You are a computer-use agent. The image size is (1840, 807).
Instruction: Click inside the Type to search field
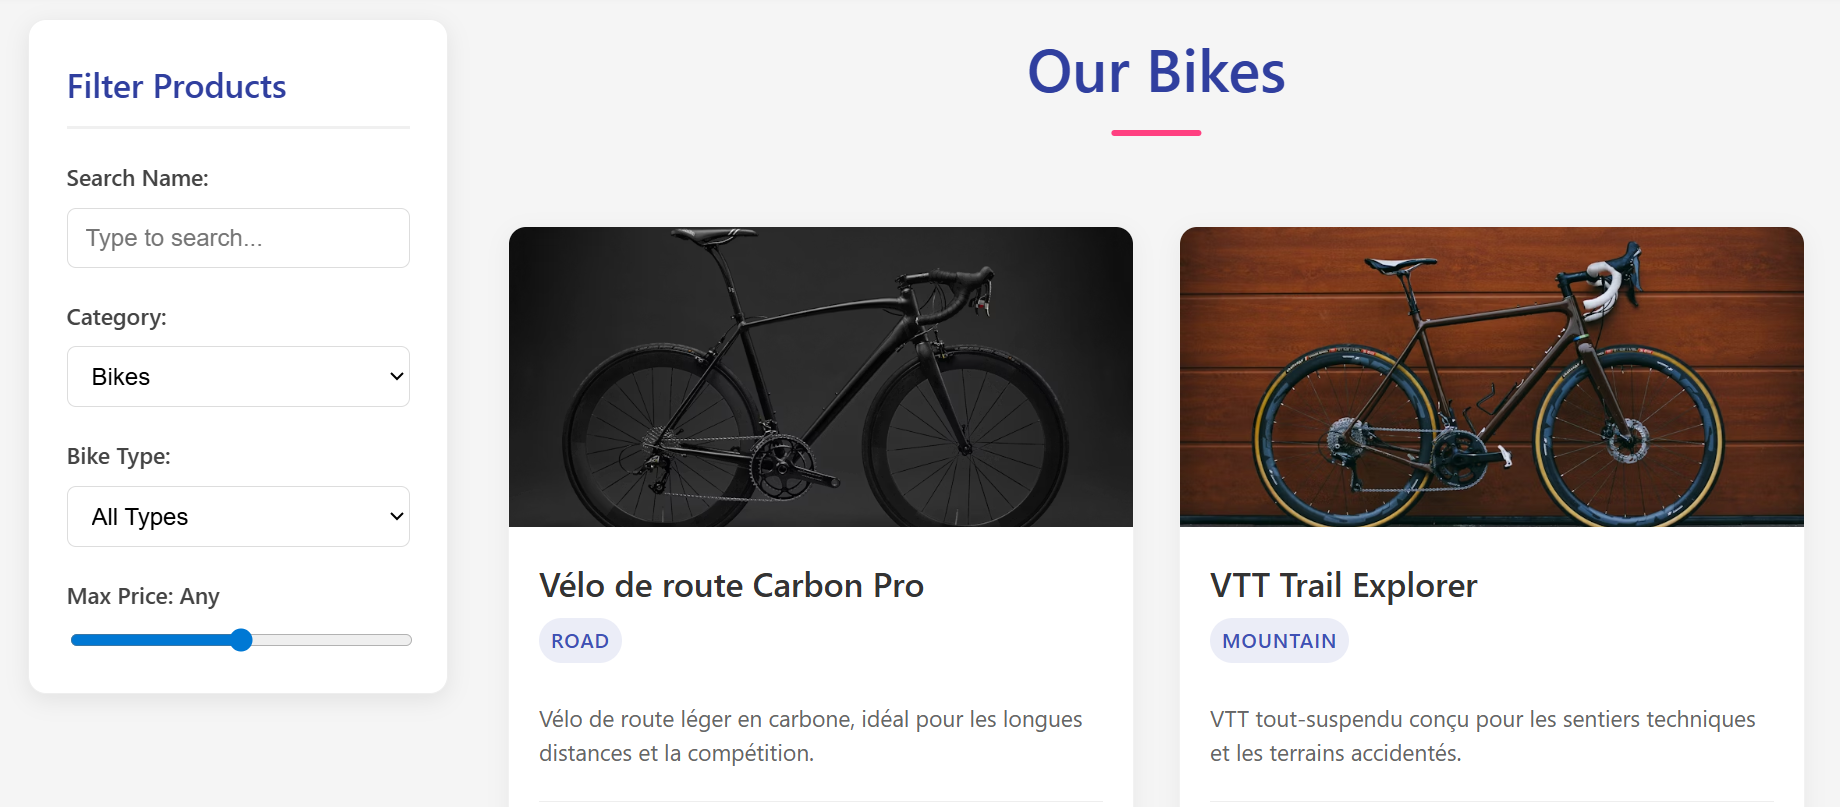tap(237, 238)
